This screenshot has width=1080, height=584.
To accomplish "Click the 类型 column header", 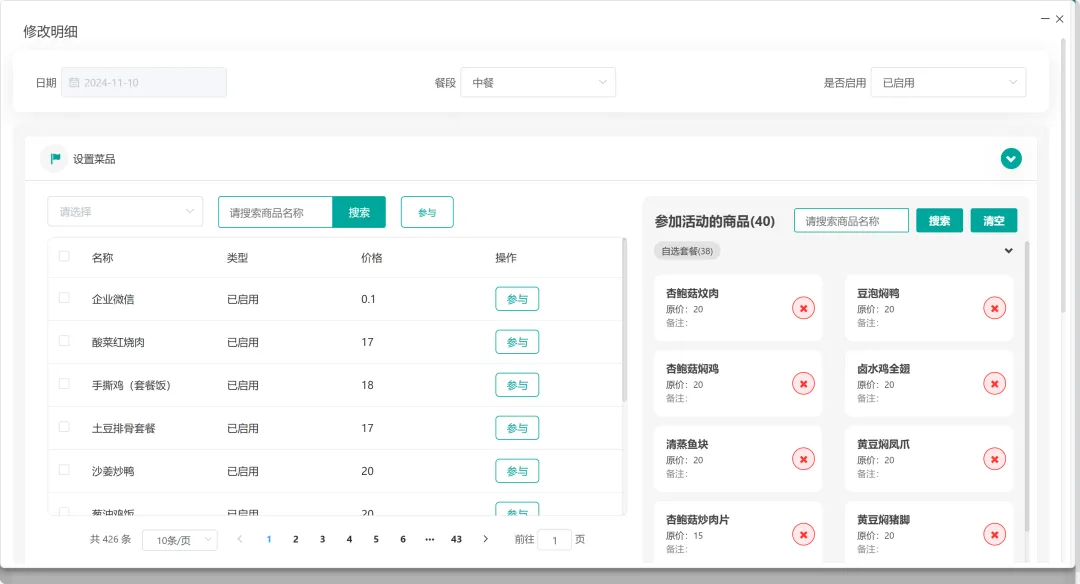I will 238,258.
